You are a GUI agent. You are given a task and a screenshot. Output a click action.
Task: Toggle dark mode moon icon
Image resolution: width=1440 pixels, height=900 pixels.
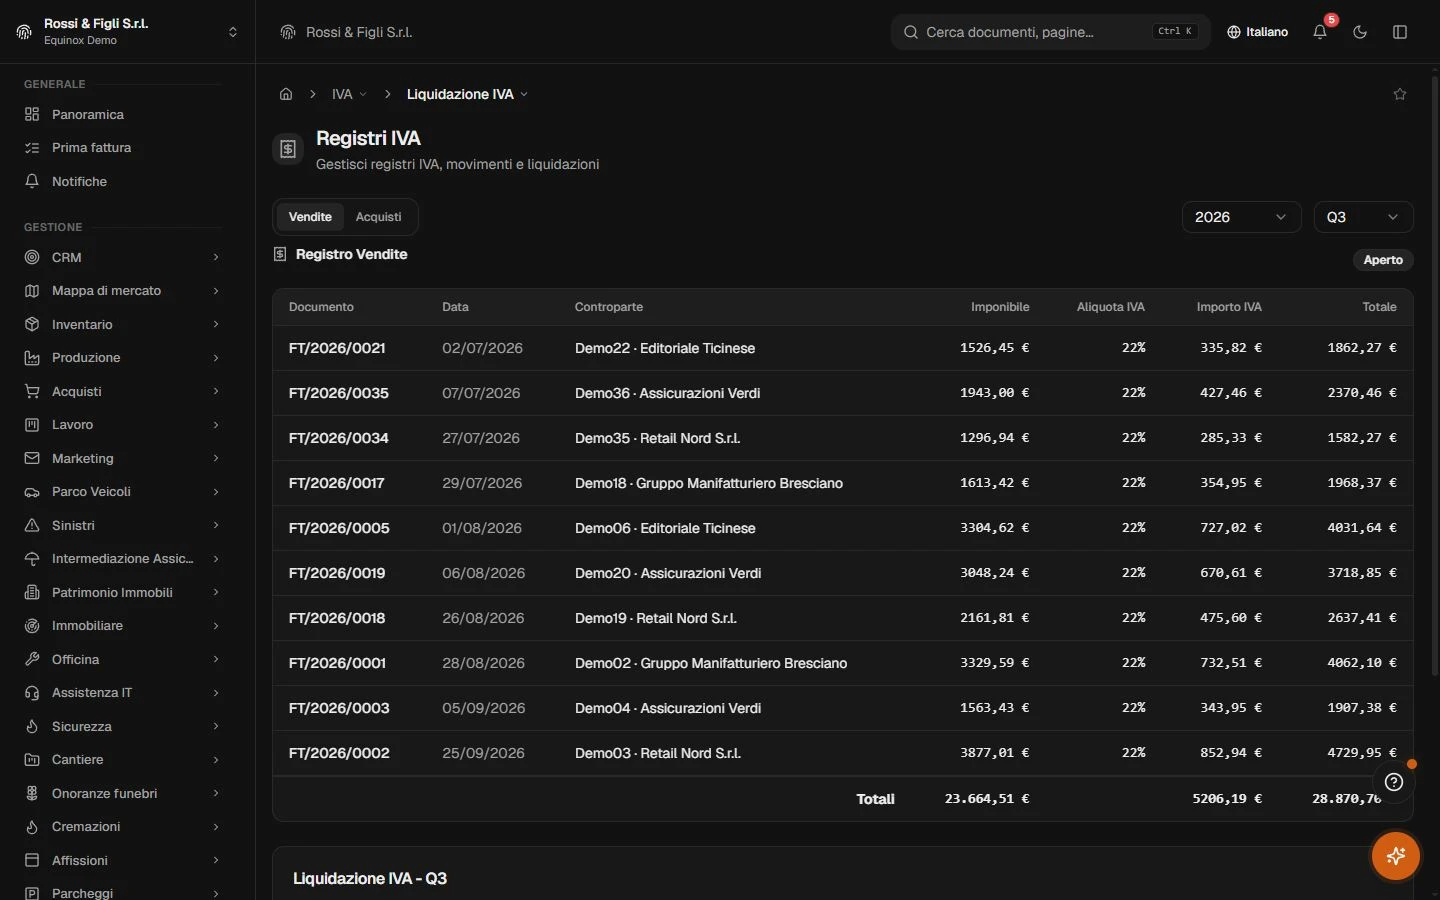coord(1360,32)
